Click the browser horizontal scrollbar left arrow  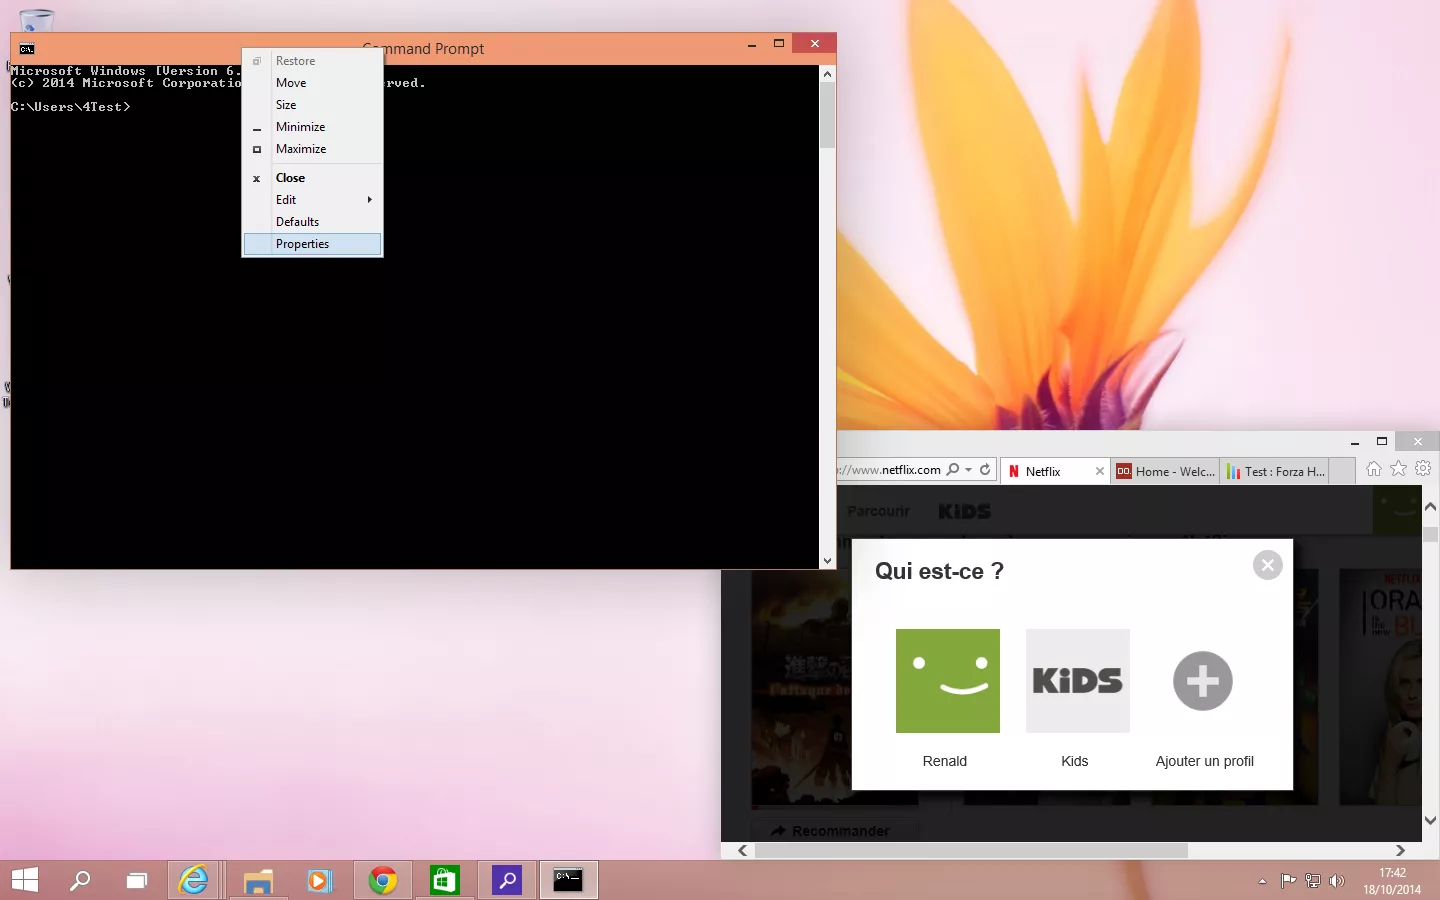pyautogui.click(x=743, y=851)
